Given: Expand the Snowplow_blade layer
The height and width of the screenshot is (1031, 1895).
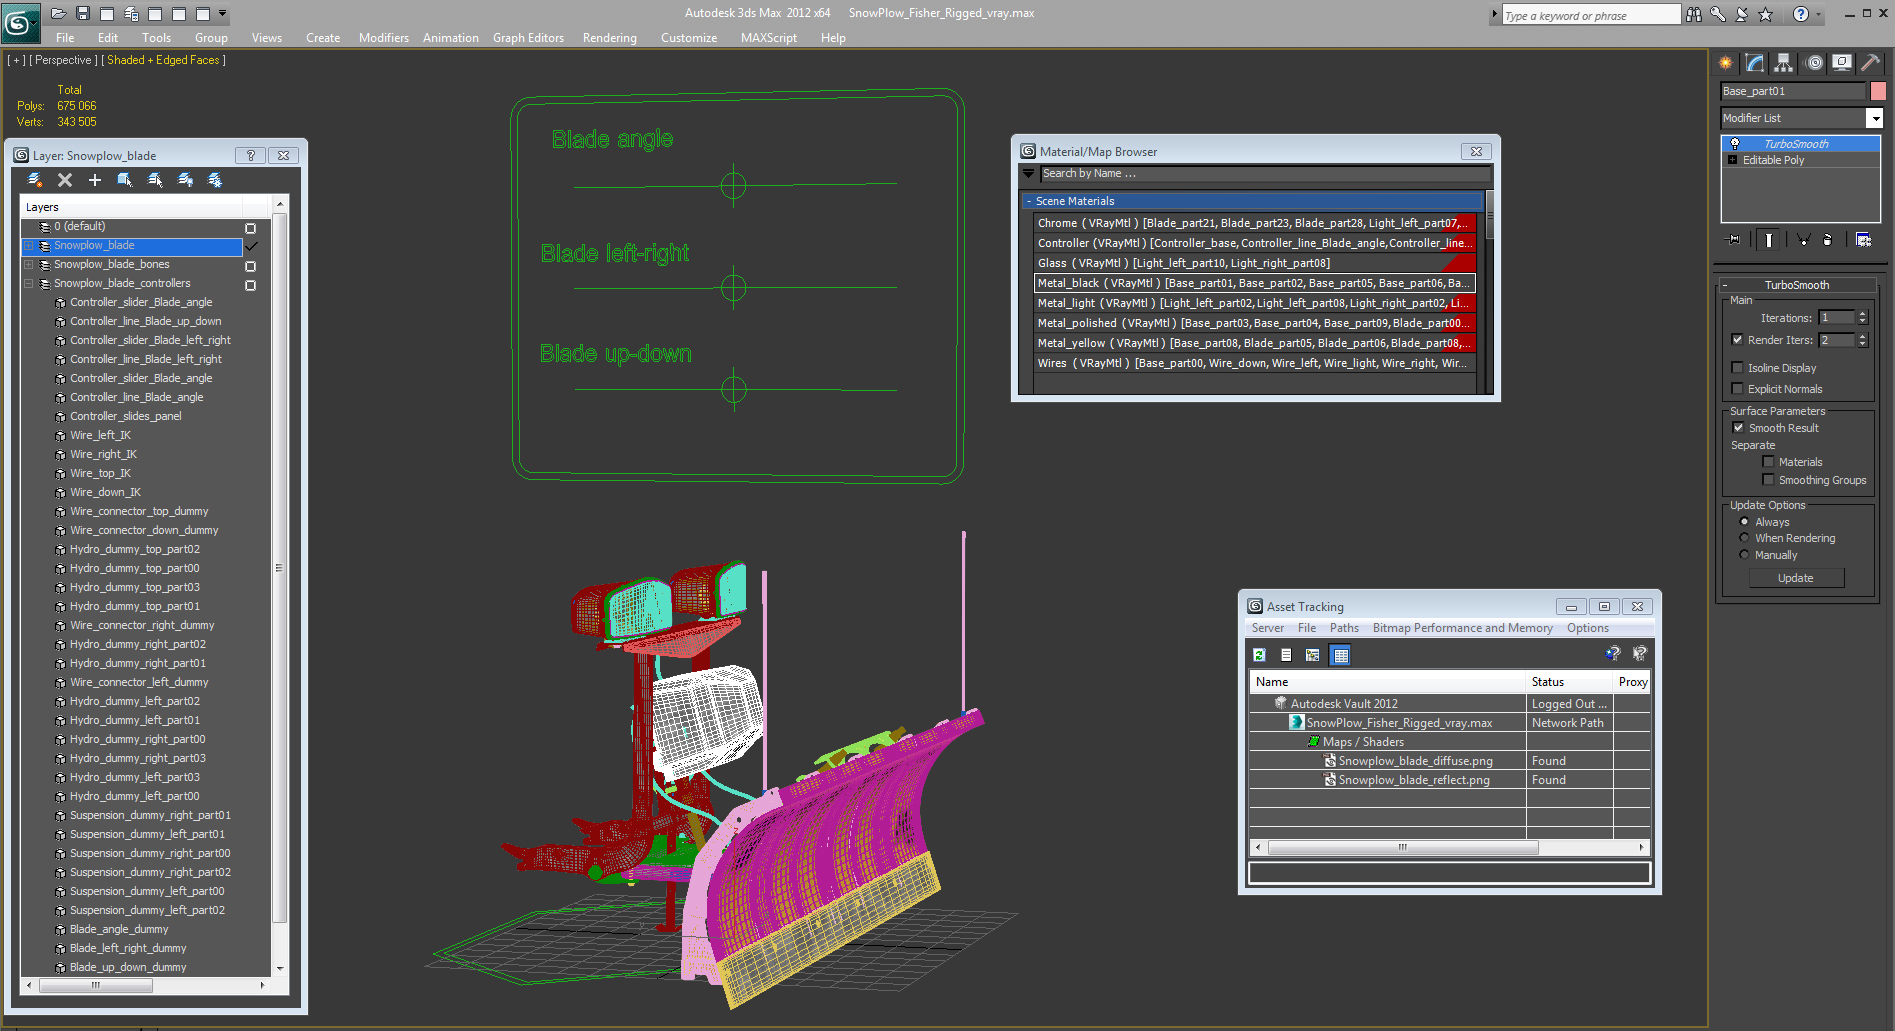Looking at the screenshot, I should click(x=29, y=246).
